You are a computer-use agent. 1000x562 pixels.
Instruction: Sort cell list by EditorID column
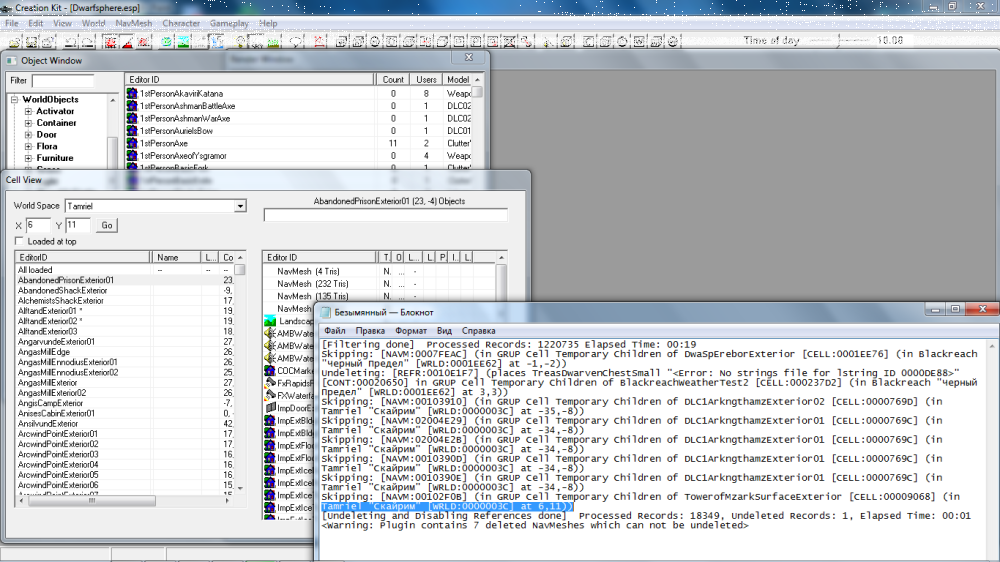click(x=83, y=258)
